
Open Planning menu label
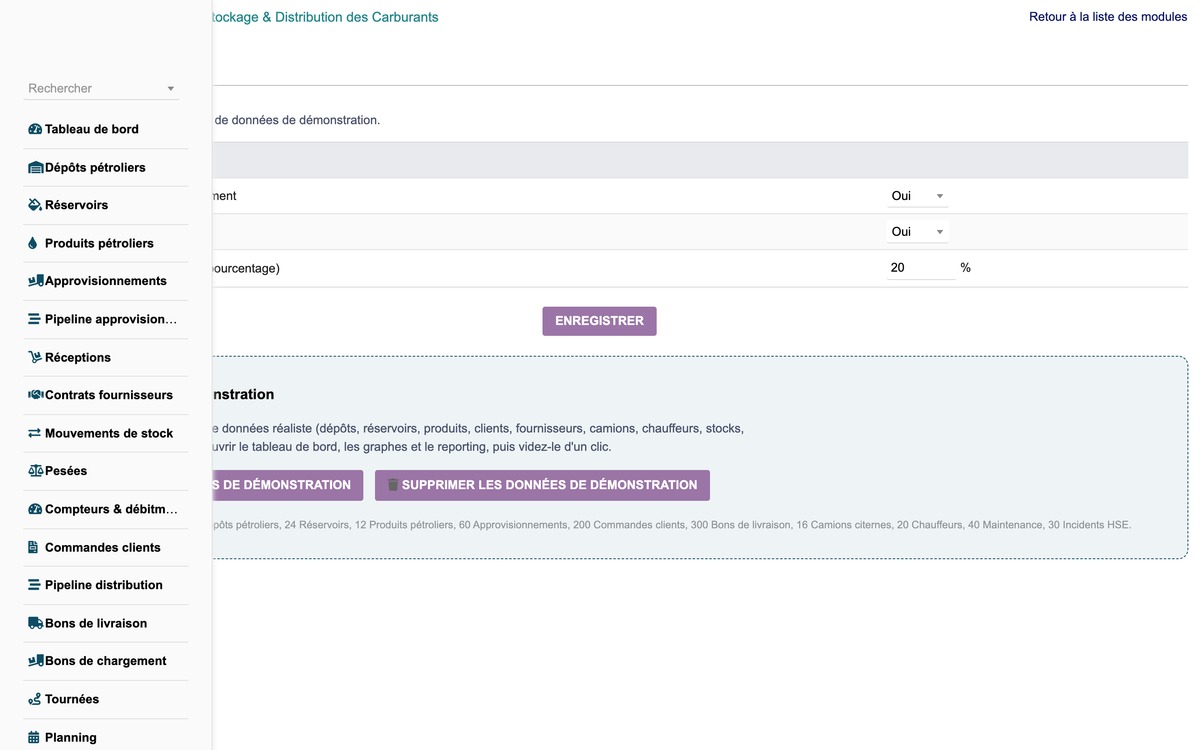click(71, 737)
